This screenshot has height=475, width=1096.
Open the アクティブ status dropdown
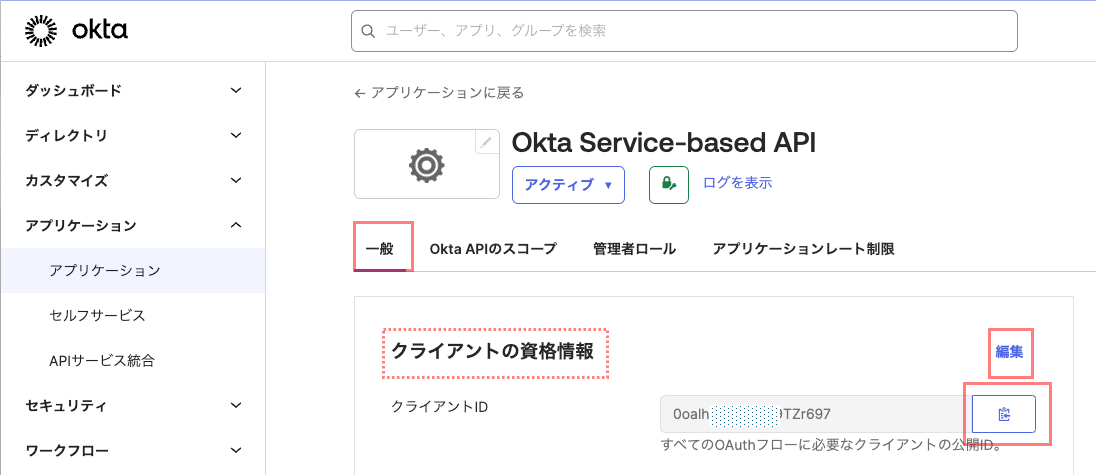point(568,185)
